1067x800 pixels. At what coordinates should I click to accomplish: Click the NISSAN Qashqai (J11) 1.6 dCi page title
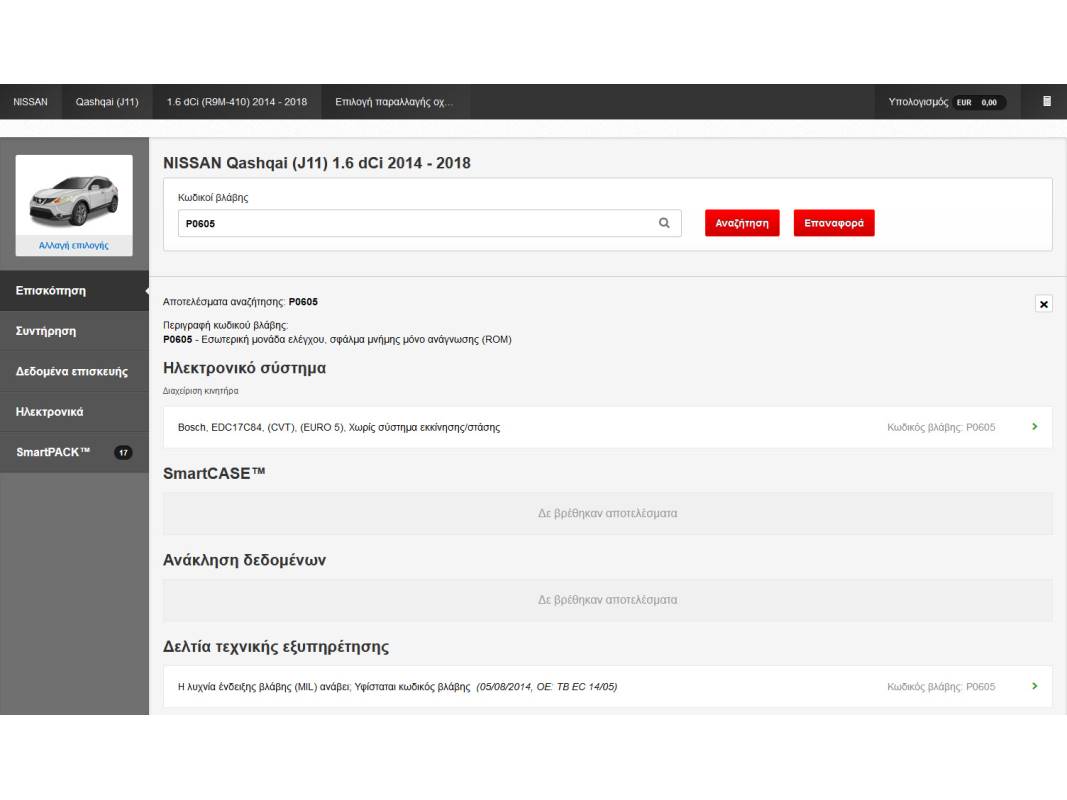[x=316, y=163]
